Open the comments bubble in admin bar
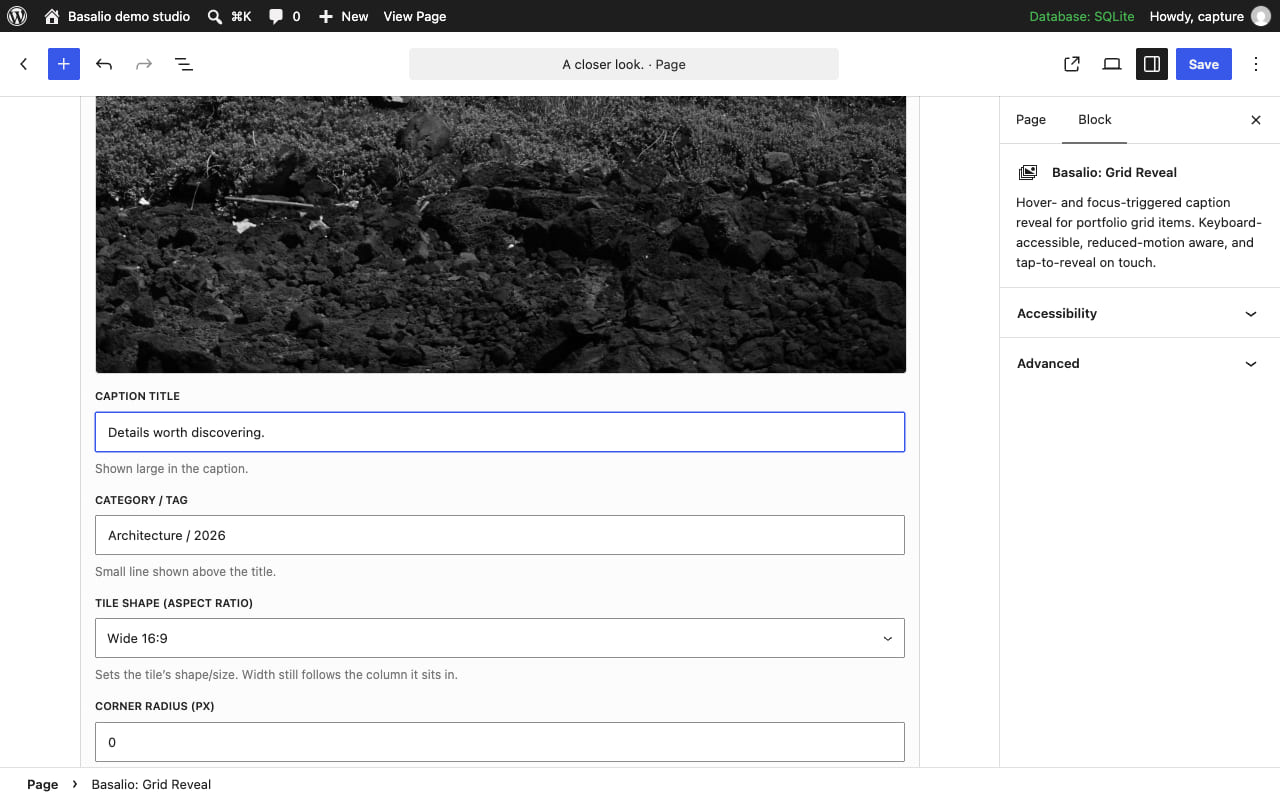1280x800 pixels. (284, 16)
